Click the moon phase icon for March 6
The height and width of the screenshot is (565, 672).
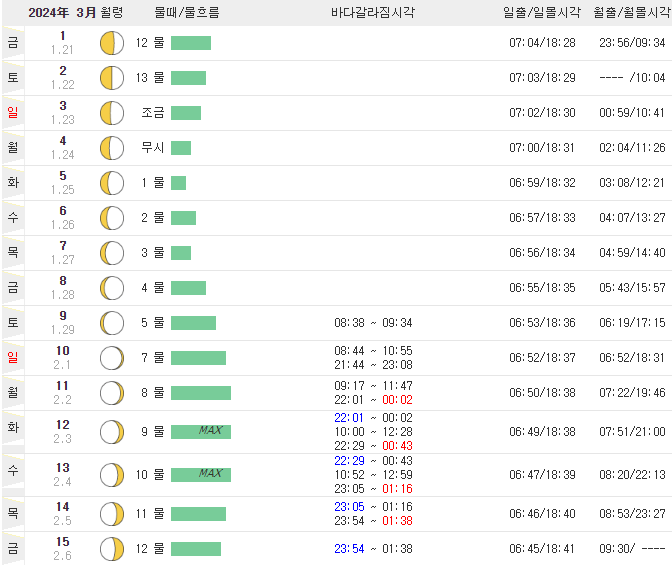pos(112,218)
